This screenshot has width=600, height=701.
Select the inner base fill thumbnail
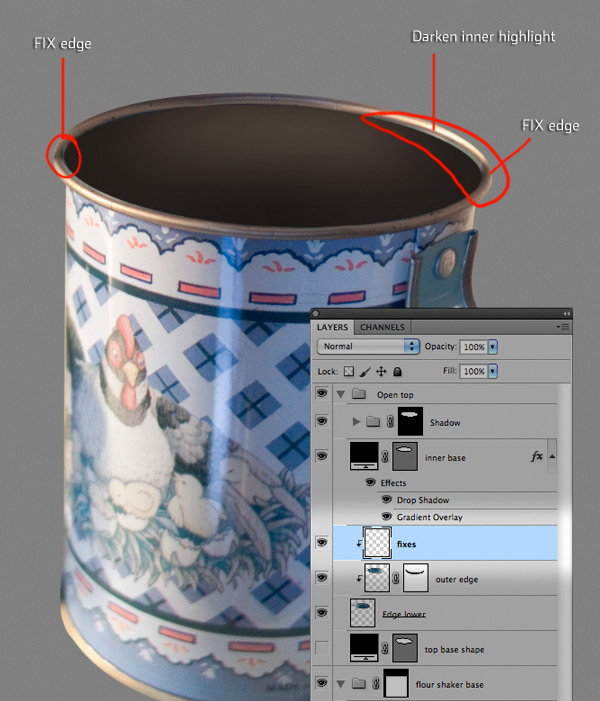pyautogui.click(x=364, y=456)
